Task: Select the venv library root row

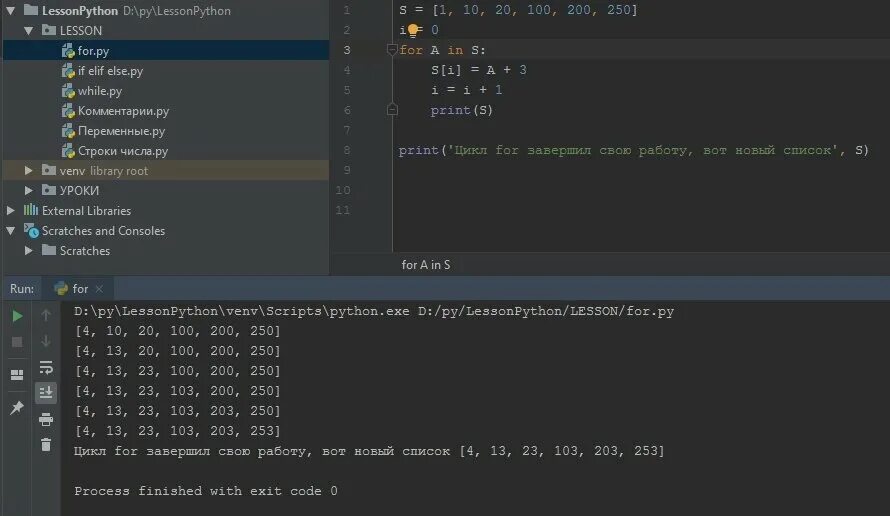Action: [x=166, y=170]
